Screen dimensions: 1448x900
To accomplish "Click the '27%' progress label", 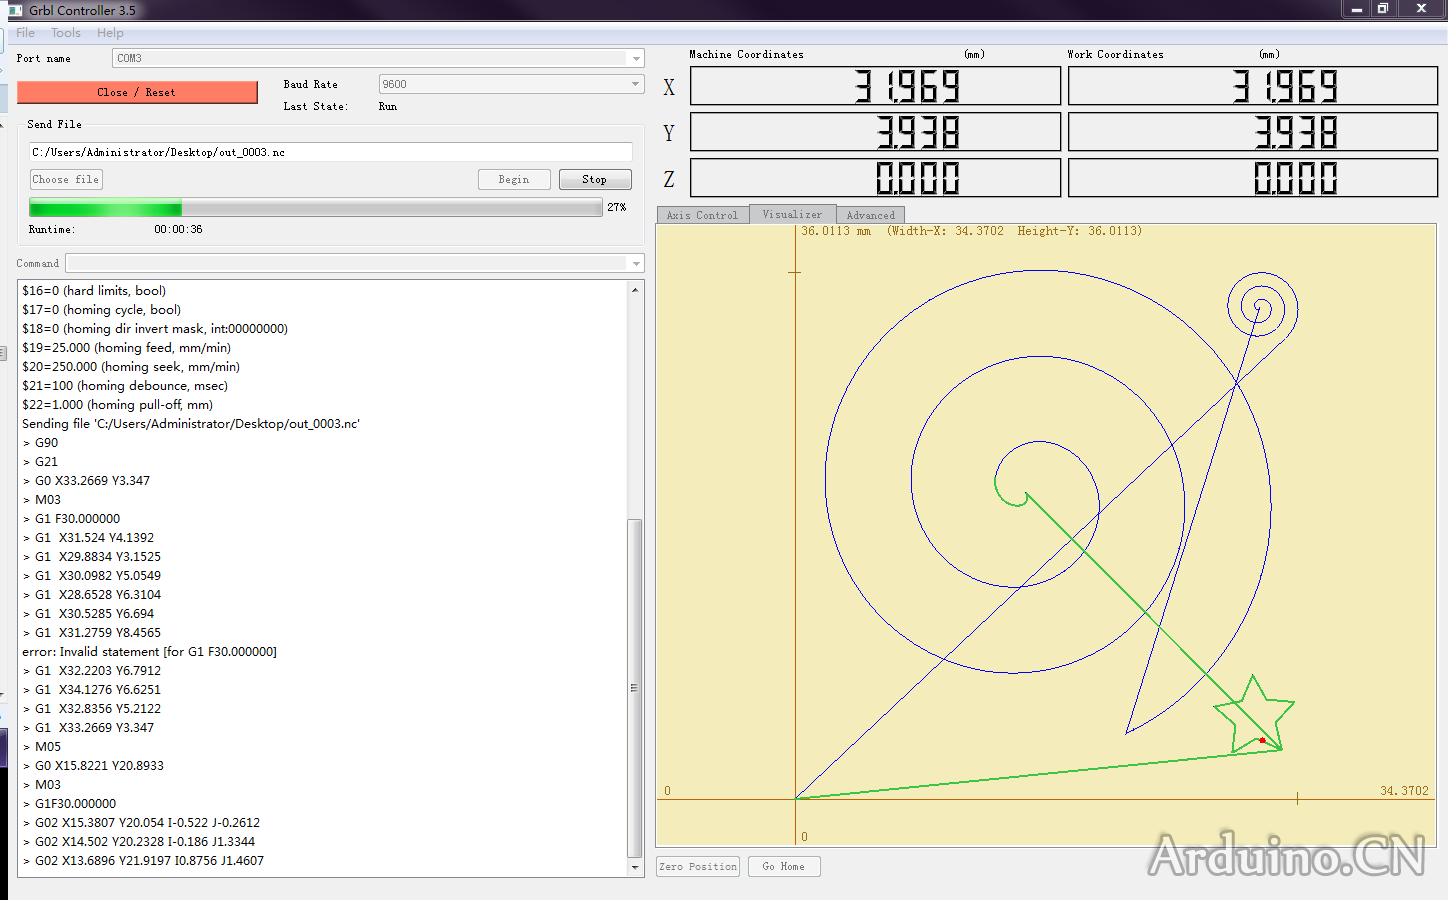I will click(x=617, y=208).
